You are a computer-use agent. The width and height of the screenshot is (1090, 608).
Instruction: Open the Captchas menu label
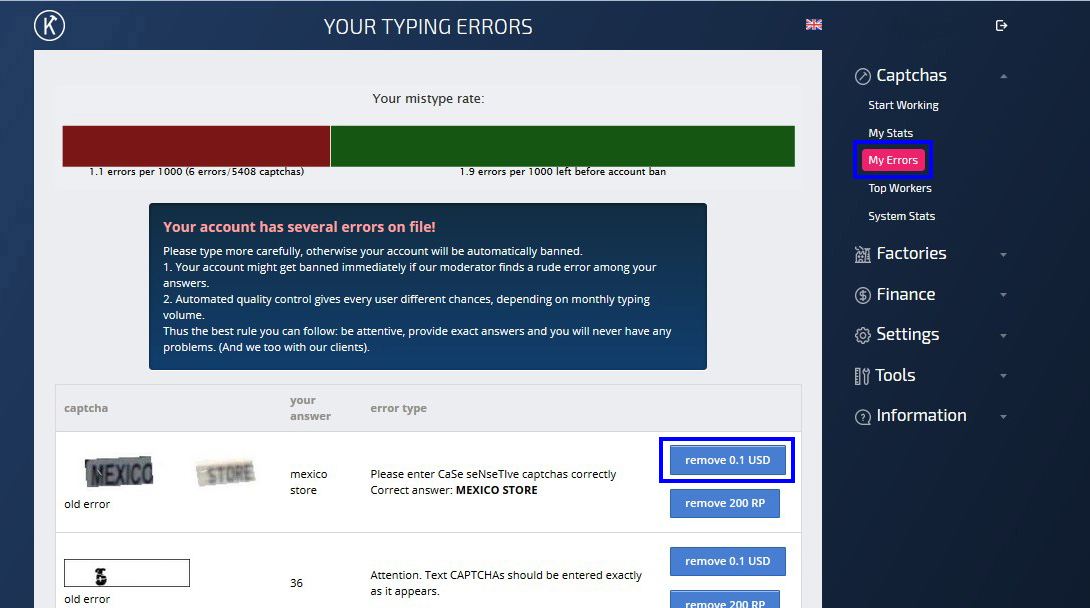(x=911, y=75)
